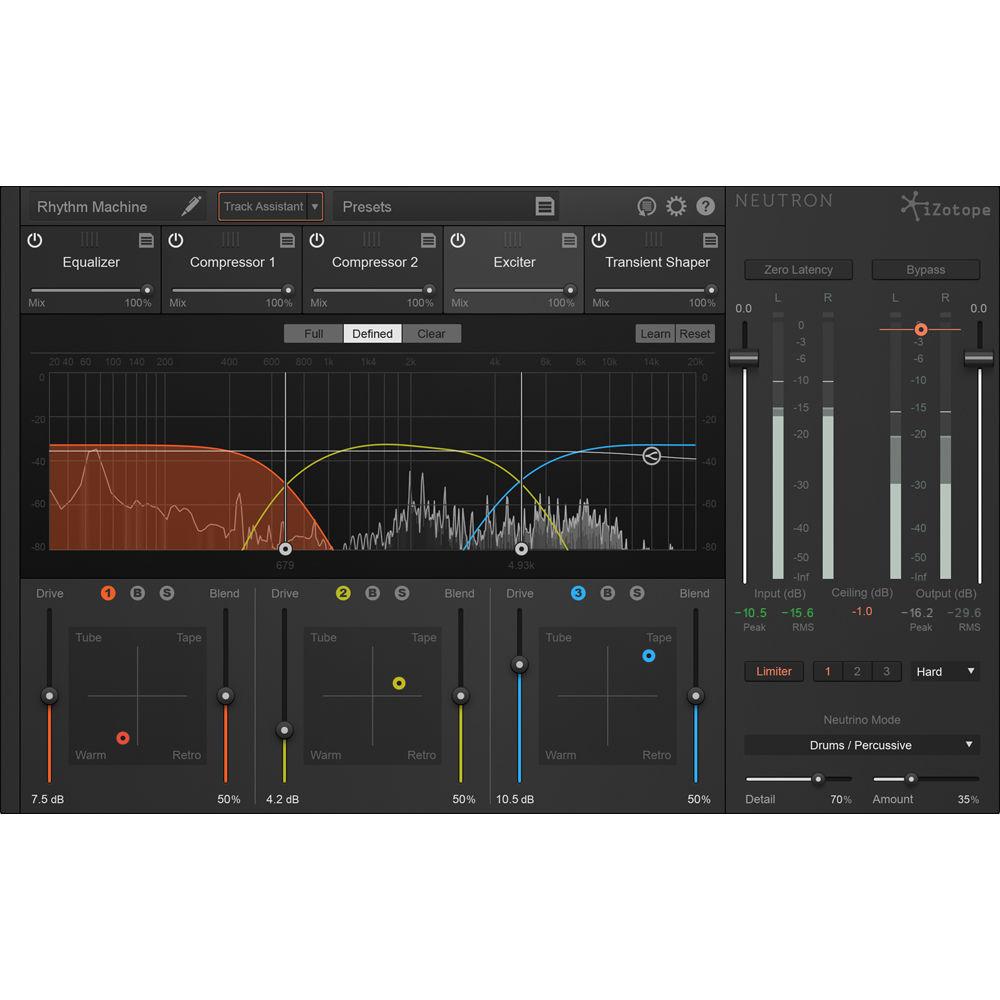Open the help question mark icon
Screen dimensions: 1000x1000
tap(705, 206)
